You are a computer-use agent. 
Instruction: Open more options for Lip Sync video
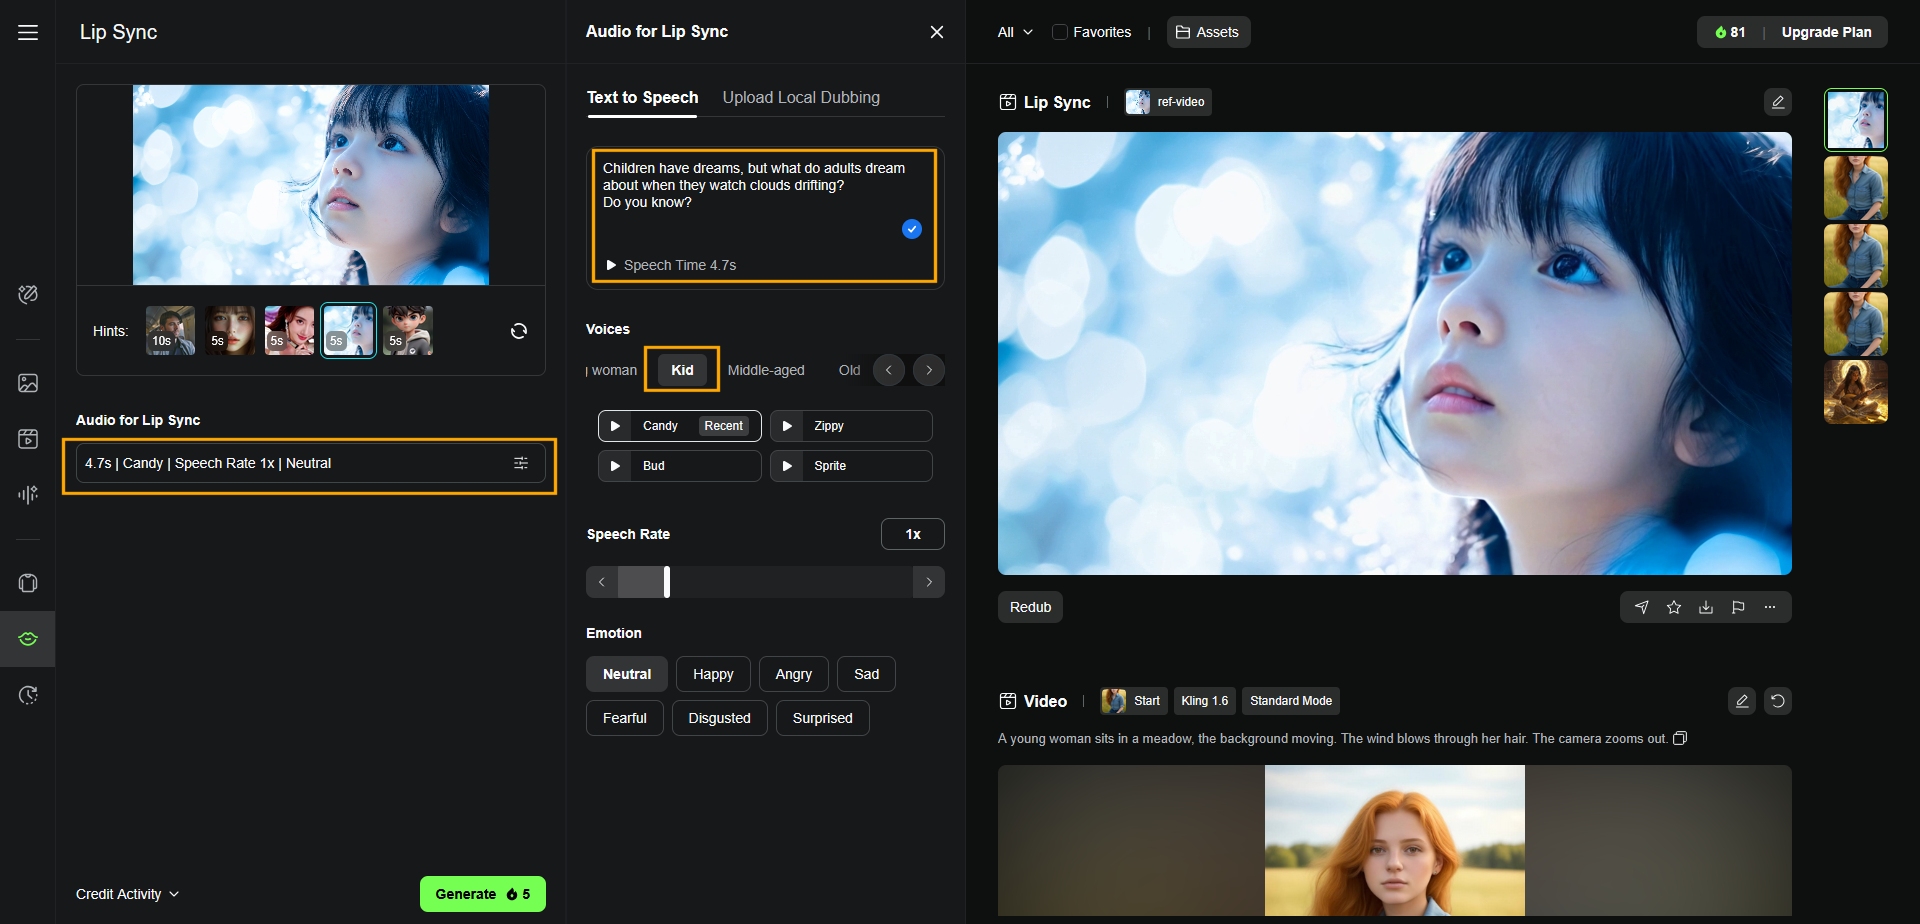coord(1770,607)
